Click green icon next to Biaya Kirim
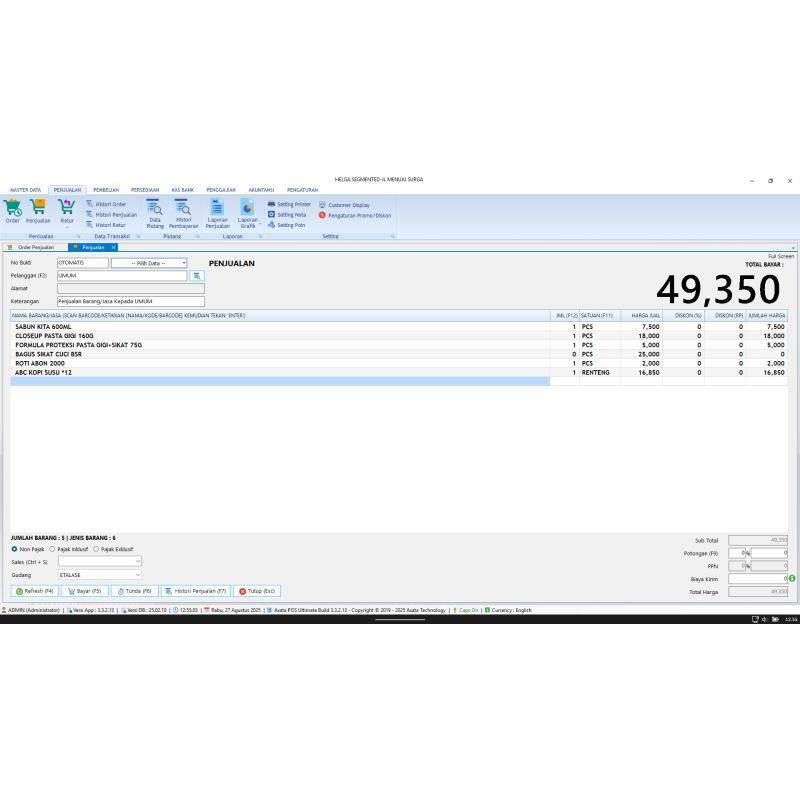 (x=792, y=578)
